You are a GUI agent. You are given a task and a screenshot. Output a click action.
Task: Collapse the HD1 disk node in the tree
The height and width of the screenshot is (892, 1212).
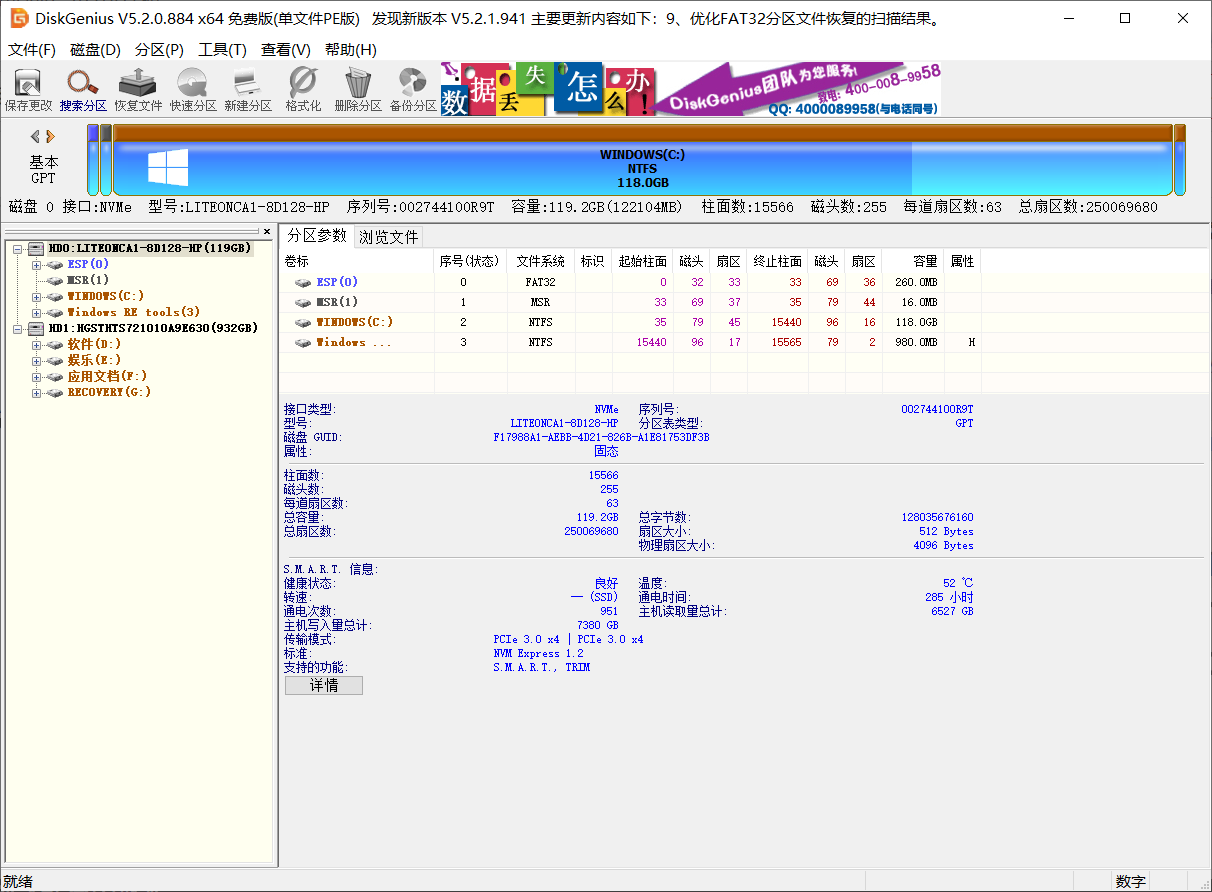click(x=18, y=328)
